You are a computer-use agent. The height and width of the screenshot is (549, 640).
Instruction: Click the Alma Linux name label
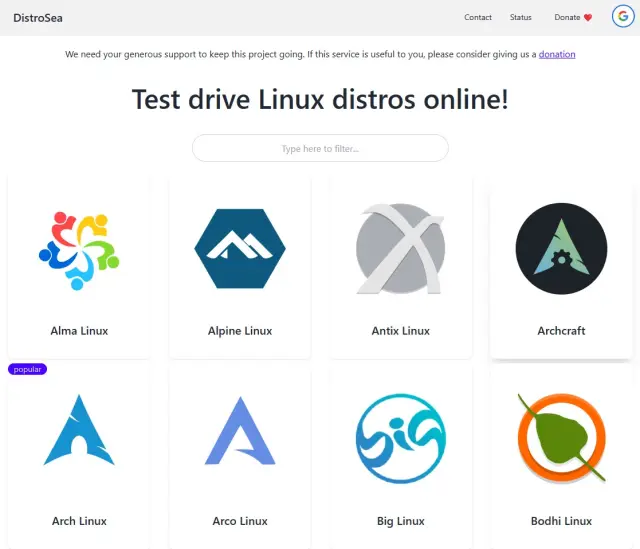click(x=79, y=331)
